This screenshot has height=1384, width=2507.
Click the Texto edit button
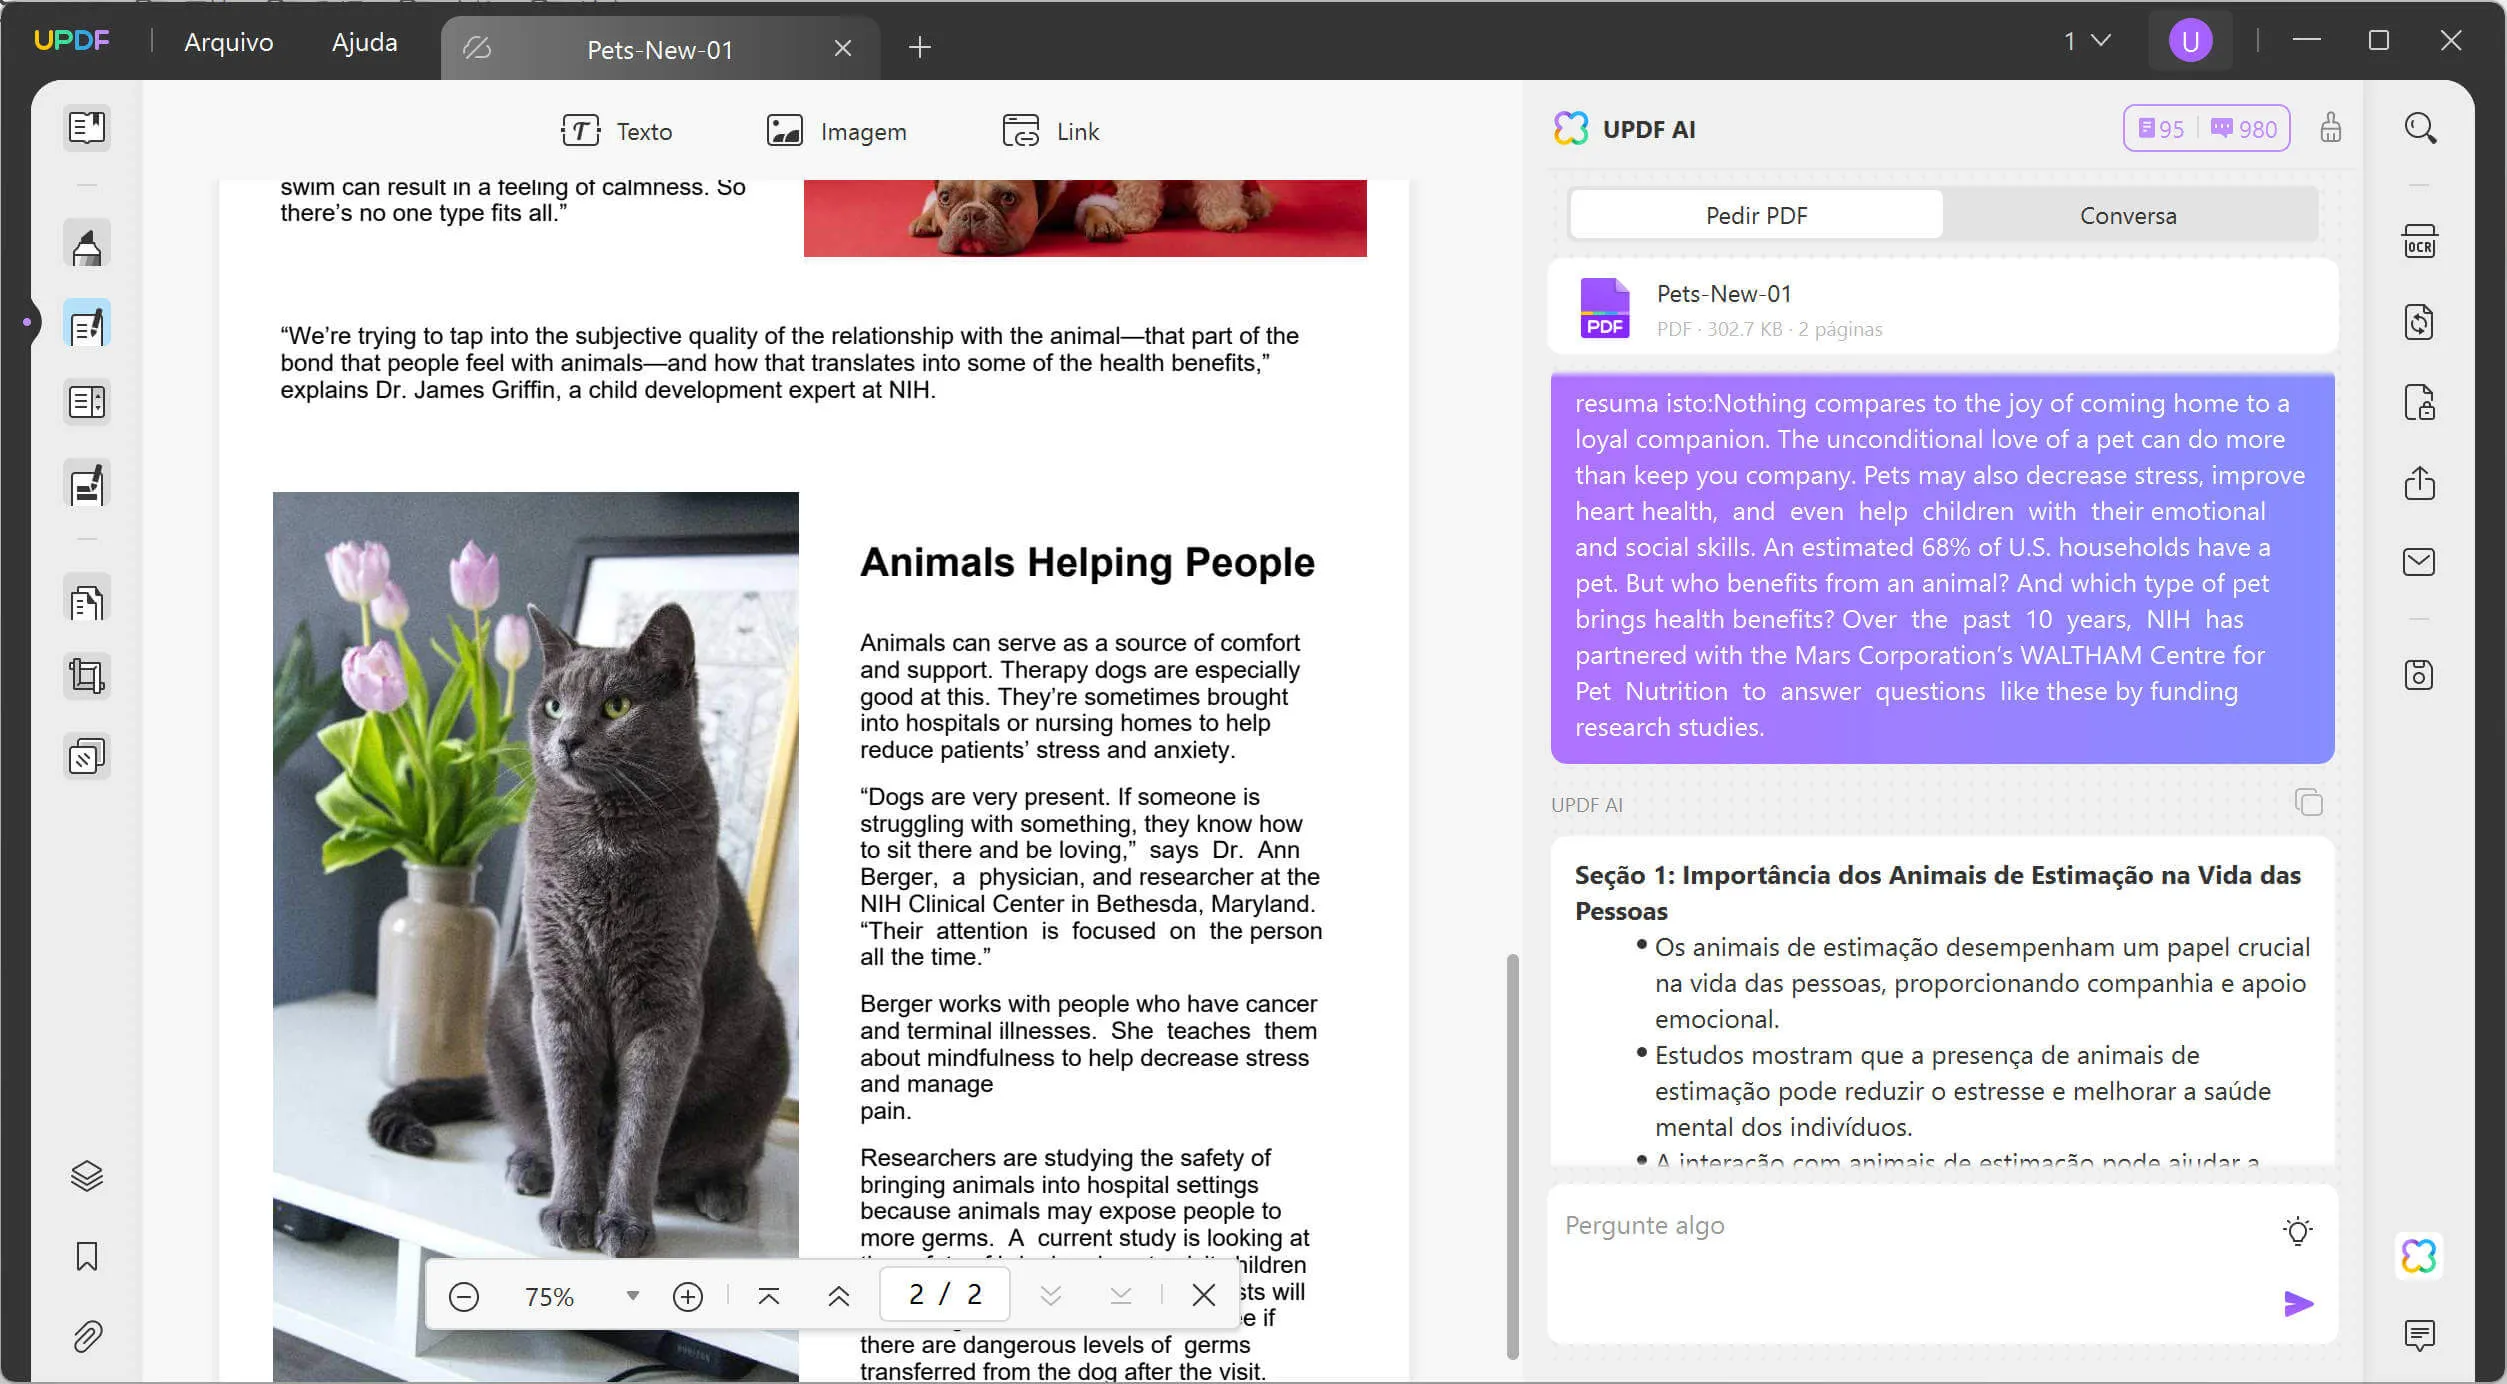(x=616, y=131)
